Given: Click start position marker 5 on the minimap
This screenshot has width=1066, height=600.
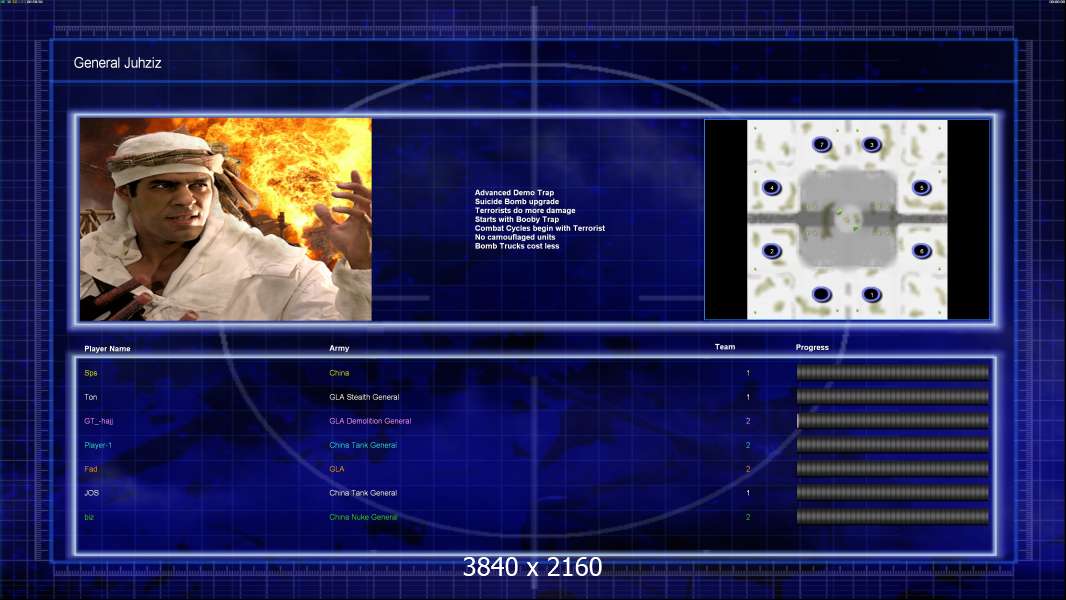Looking at the screenshot, I should tap(922, 188).
